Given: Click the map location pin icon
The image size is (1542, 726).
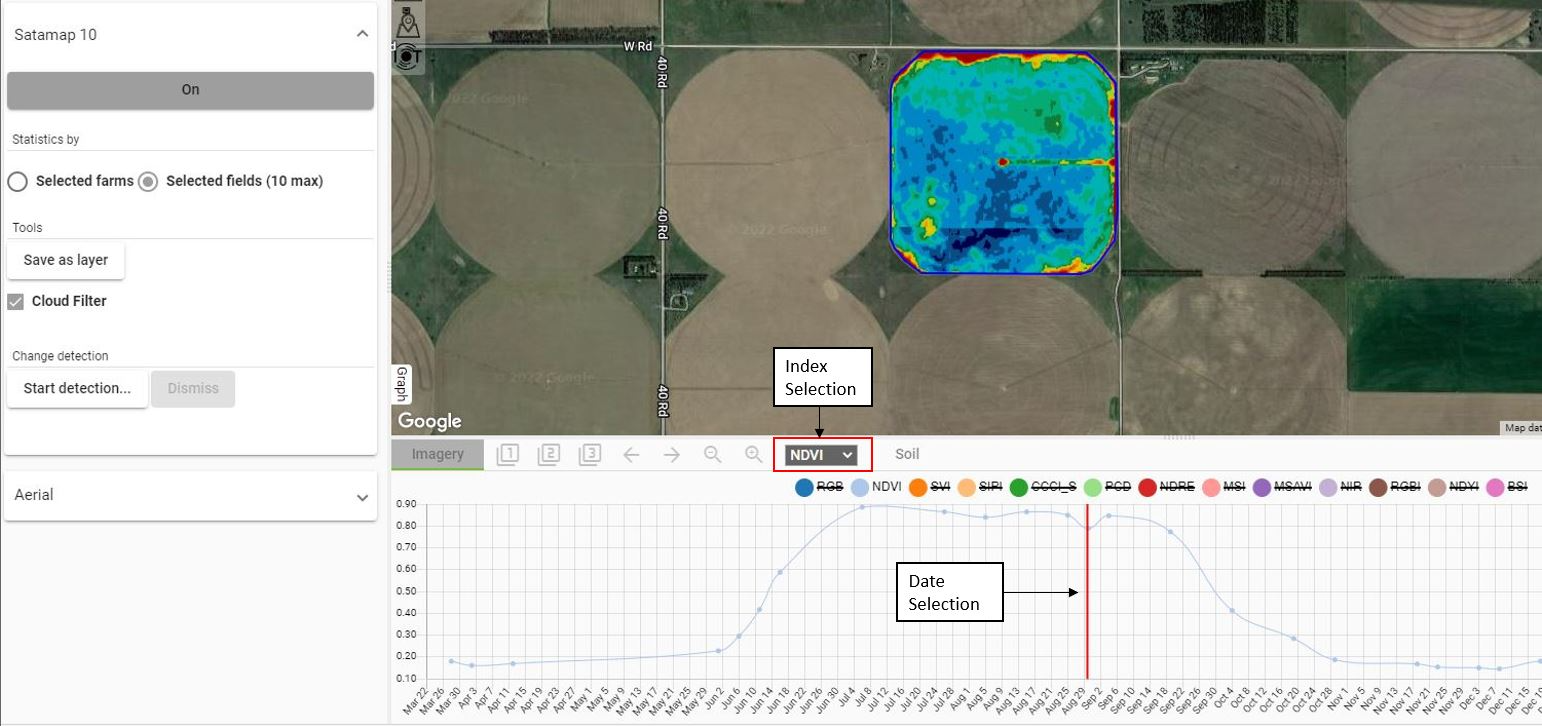Looking at the screenshot, I should (x=406, y=22).
